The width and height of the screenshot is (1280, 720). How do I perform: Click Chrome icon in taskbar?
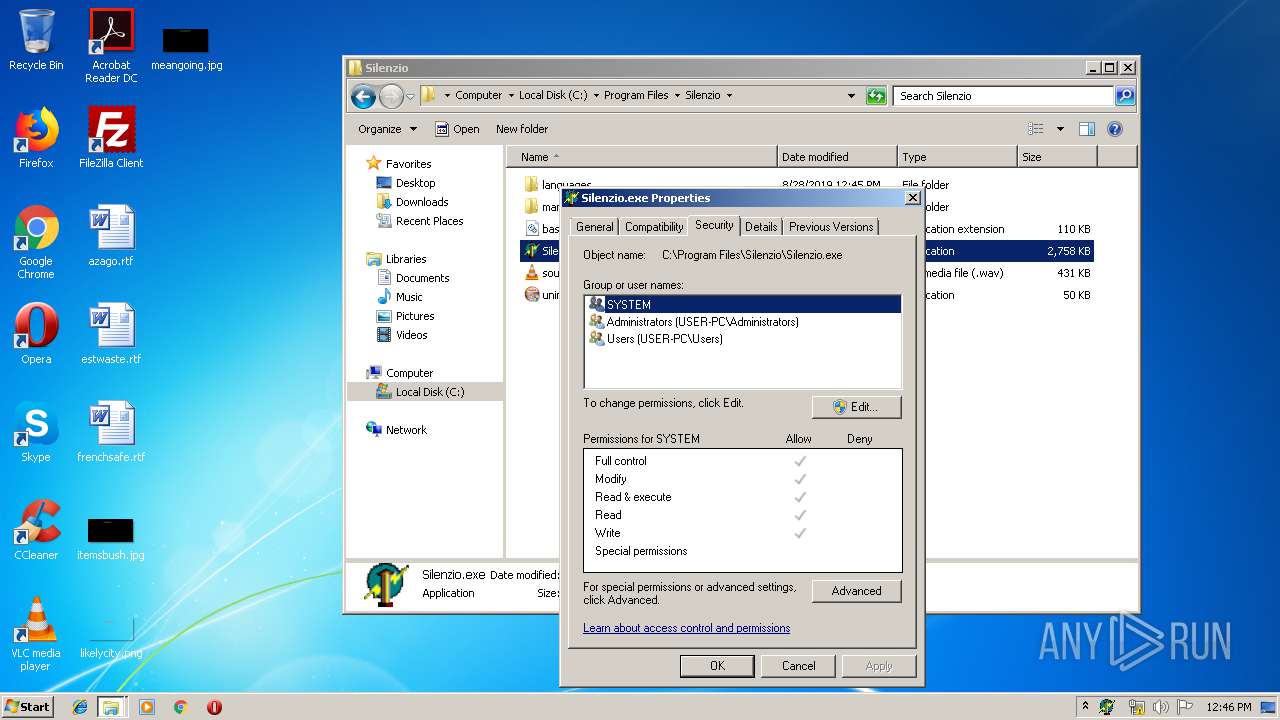point(181,707)
